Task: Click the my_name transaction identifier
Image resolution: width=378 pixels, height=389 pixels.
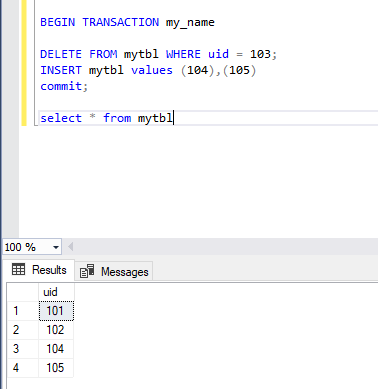Action: pyautogui.click(x=190, y=23)
